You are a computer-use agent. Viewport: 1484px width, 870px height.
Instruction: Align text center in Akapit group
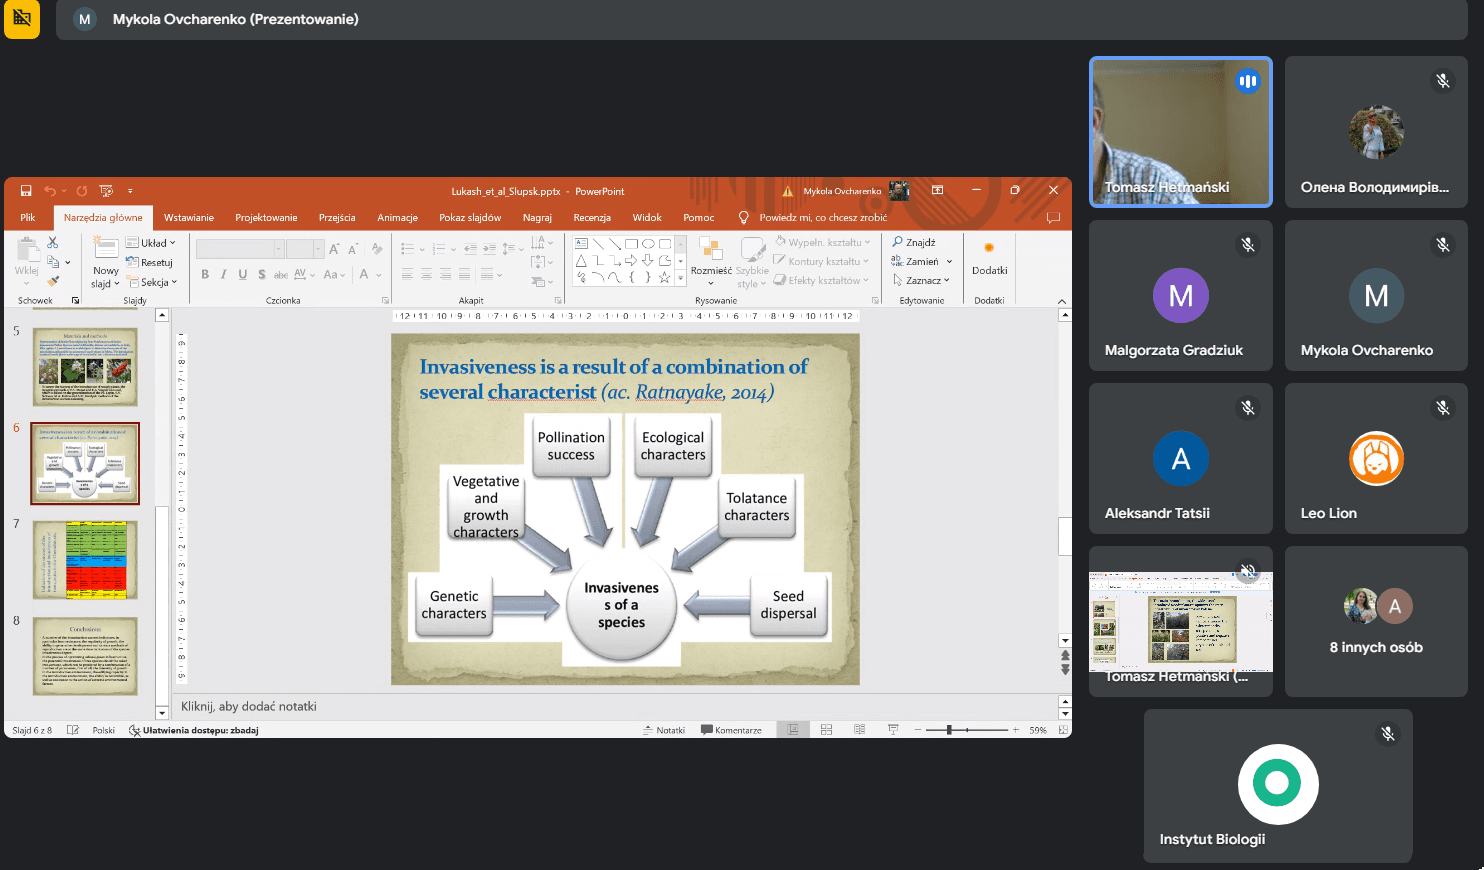click(426, 274)
